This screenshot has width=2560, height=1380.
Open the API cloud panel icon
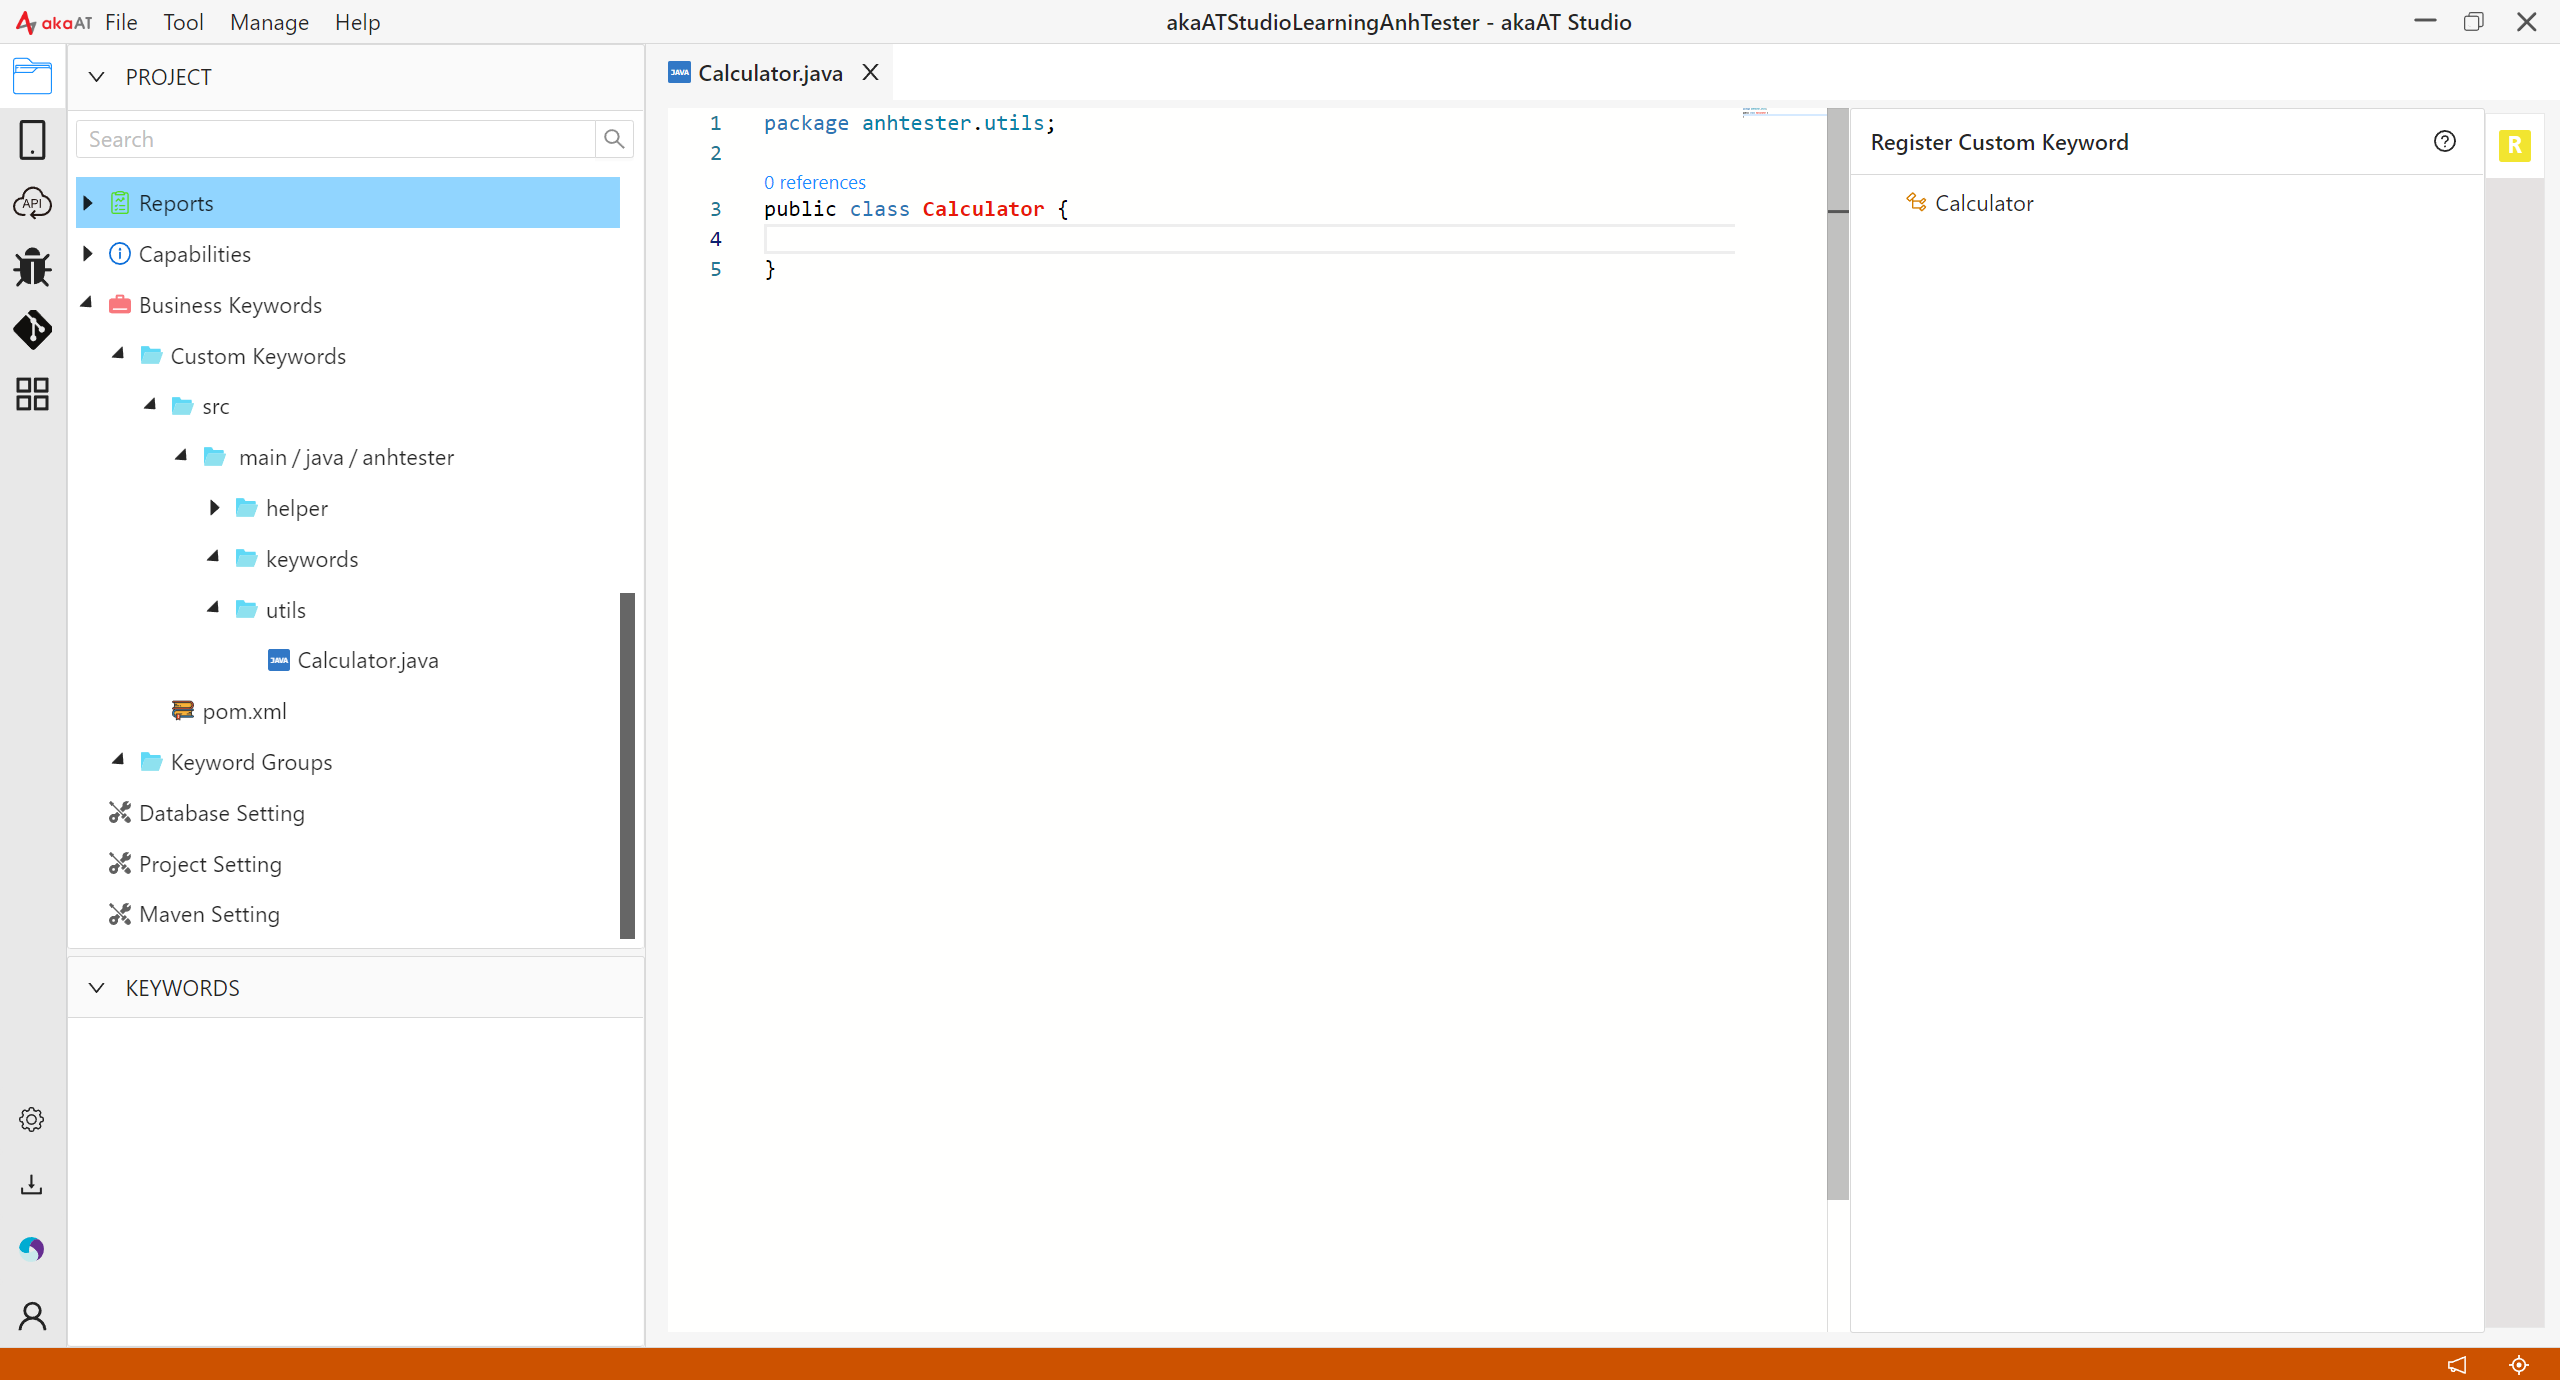[32, 203]
